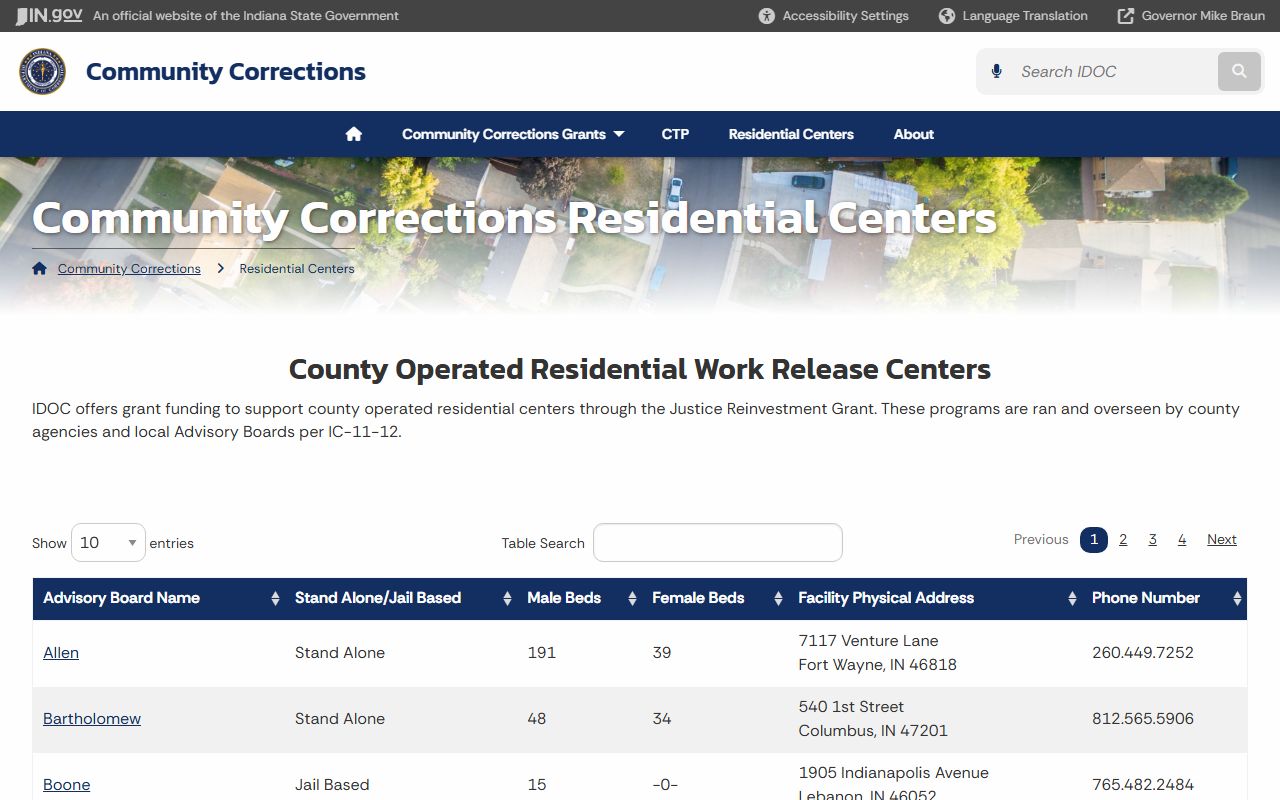Click the IN.gov logo
The image size is (1280, 800).
coord(48,16)
